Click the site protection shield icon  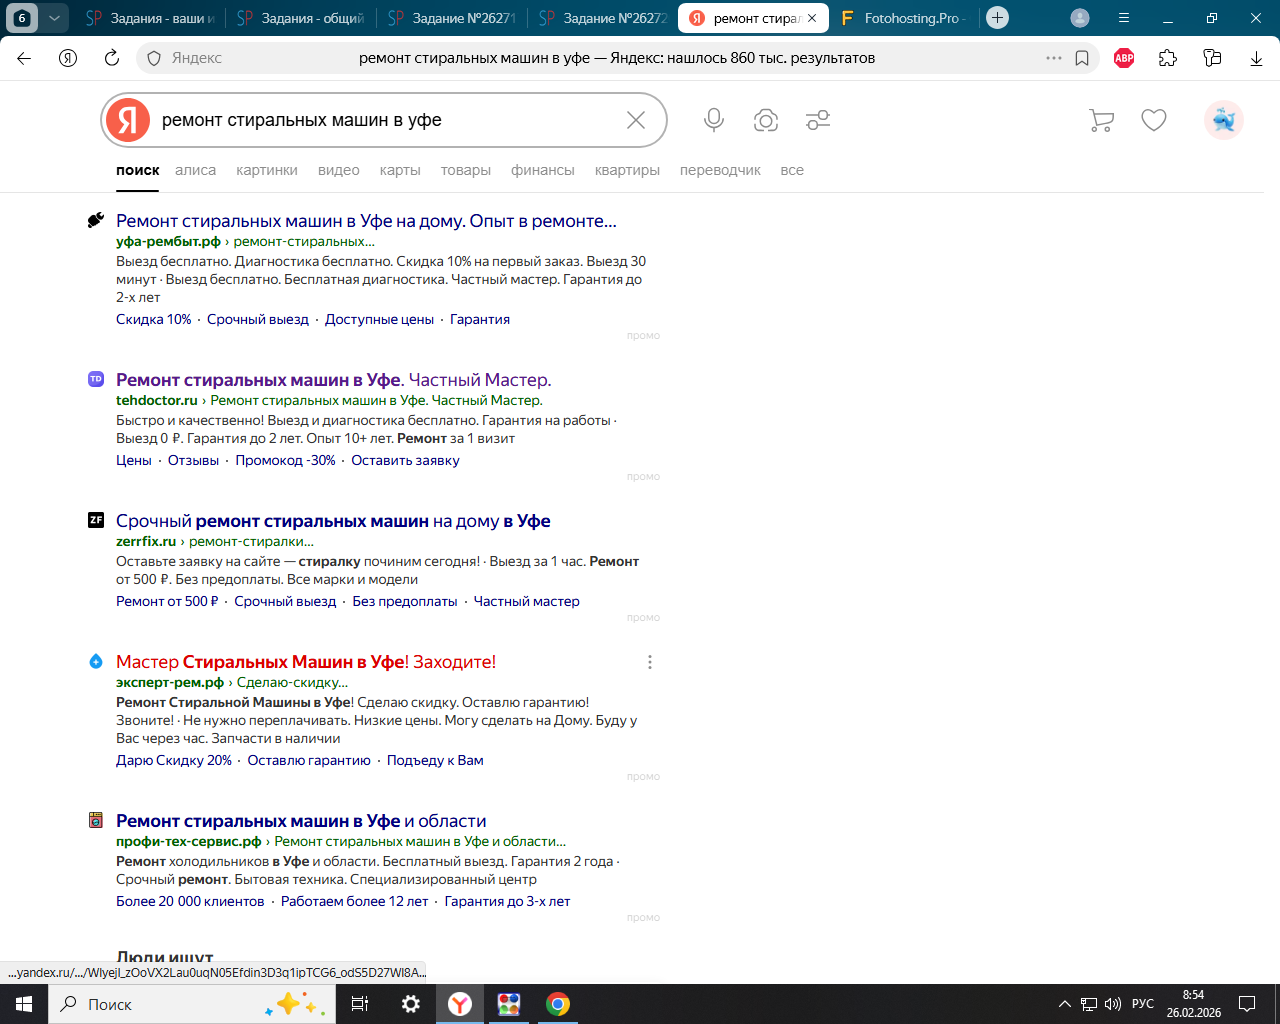pyautogui.click(x=154, y=58)
